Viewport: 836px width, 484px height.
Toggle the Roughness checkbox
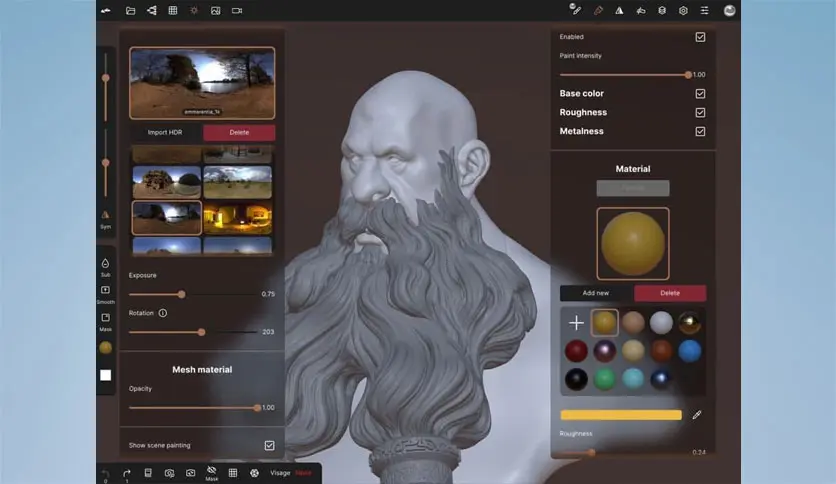coord(700,112)
